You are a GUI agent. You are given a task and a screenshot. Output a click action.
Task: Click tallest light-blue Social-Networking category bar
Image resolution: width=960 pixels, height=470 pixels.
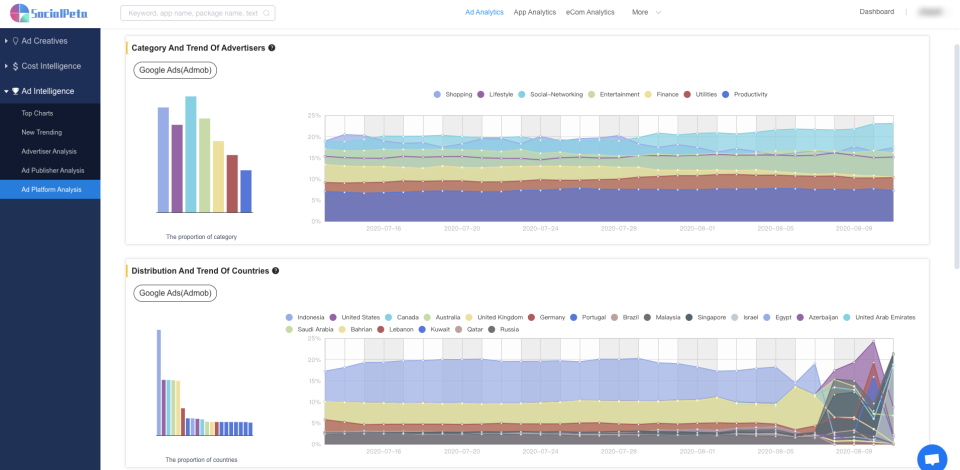pos(191,154)
